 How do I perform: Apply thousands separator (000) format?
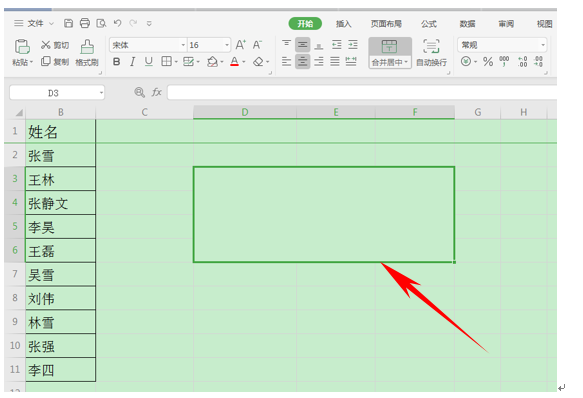tap(504, 61)
